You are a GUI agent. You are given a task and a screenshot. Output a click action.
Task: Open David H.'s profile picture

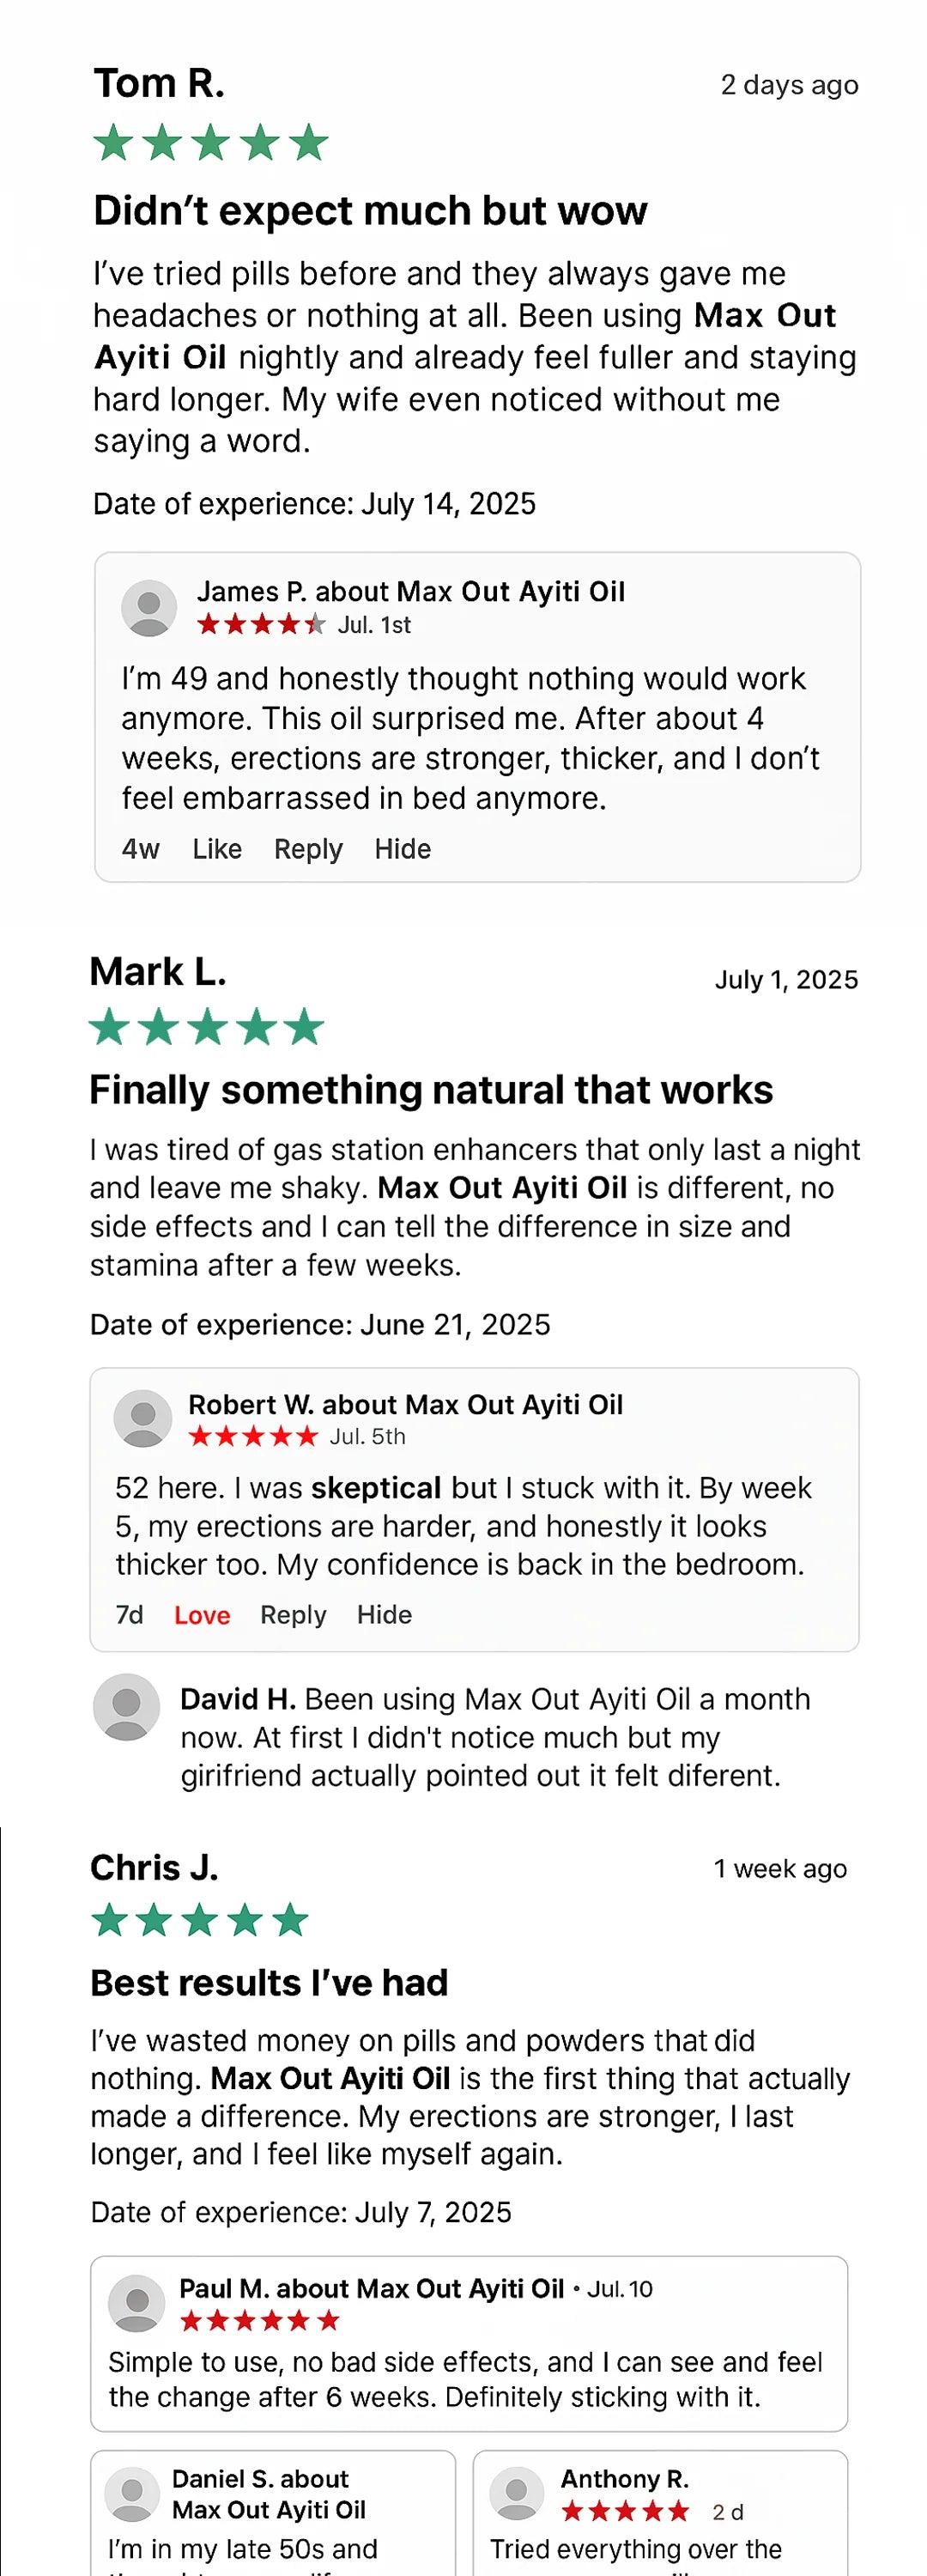(x=127, y=1707)
